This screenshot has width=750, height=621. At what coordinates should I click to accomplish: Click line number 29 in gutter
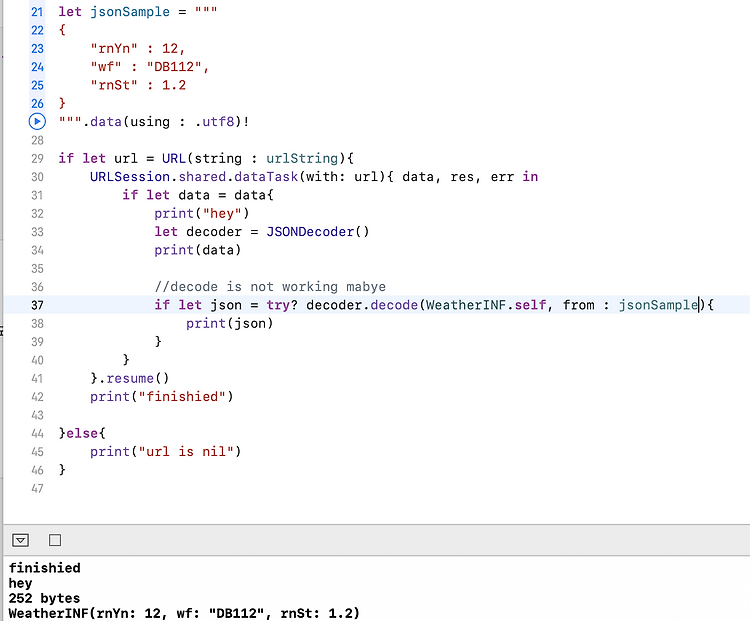(37, 158)
